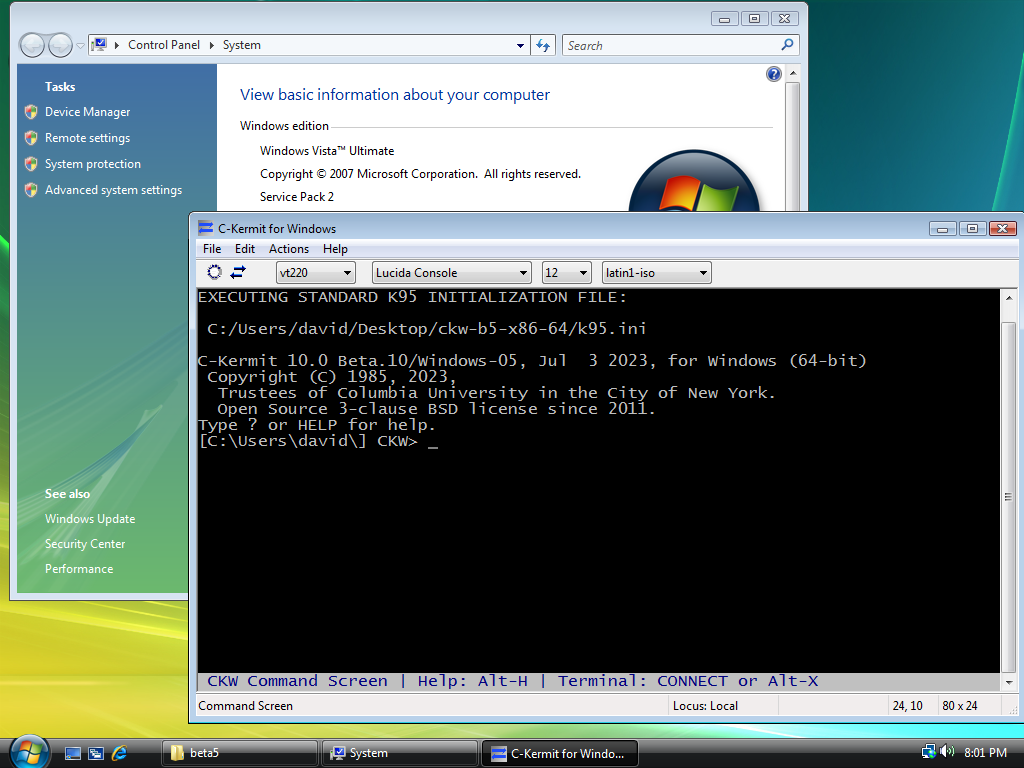Open Advanced system settings
Screen dimensions: 1024x768
tap(114, 191)
